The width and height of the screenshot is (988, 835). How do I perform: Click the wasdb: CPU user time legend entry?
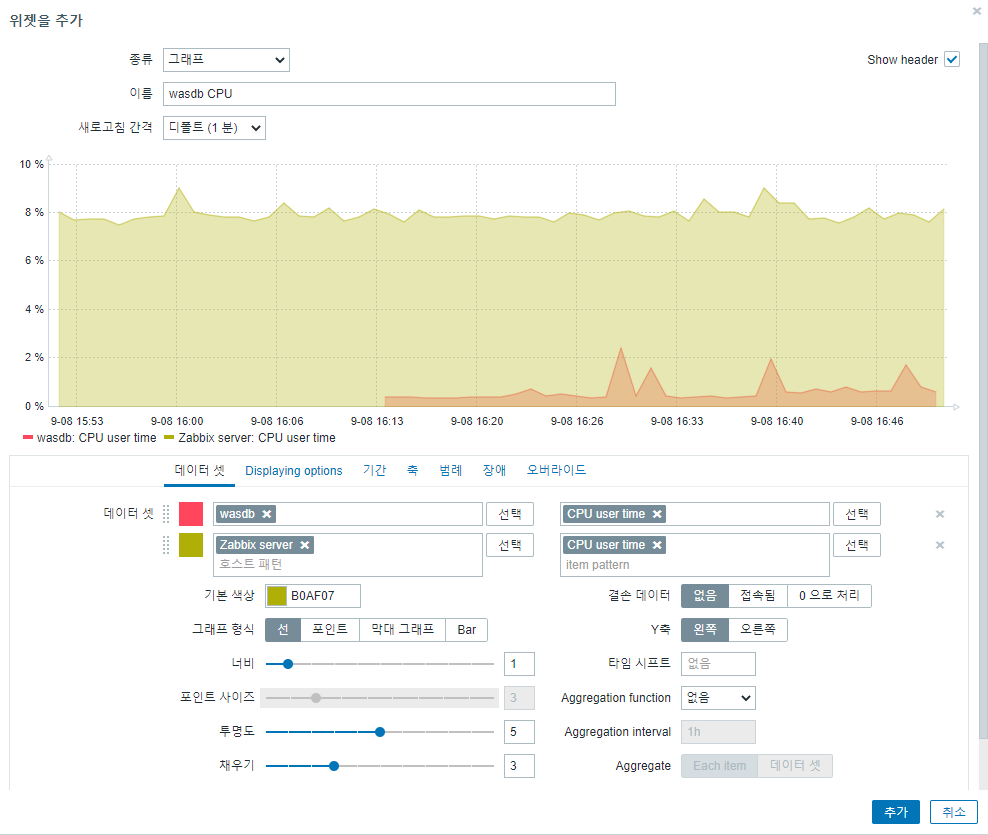[89, 438]
